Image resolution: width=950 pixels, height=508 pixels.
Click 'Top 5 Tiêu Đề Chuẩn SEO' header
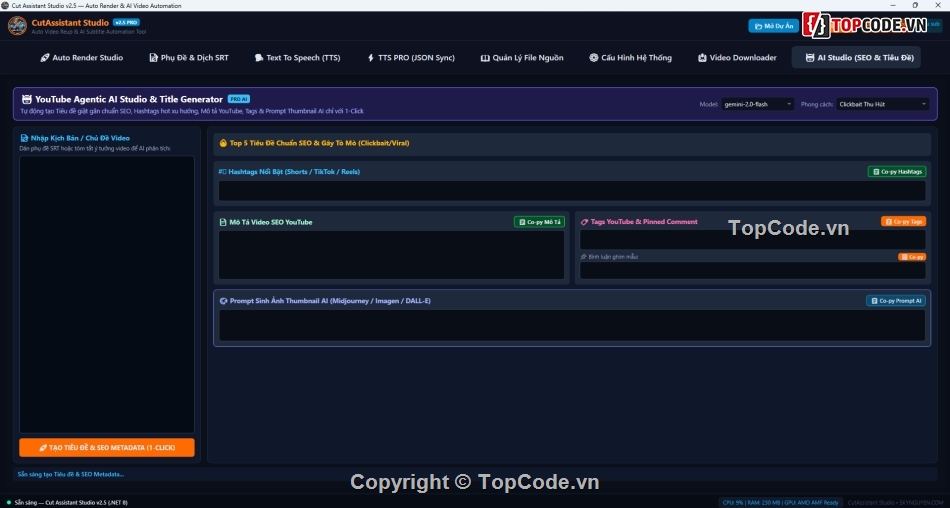tap(319, 143)
